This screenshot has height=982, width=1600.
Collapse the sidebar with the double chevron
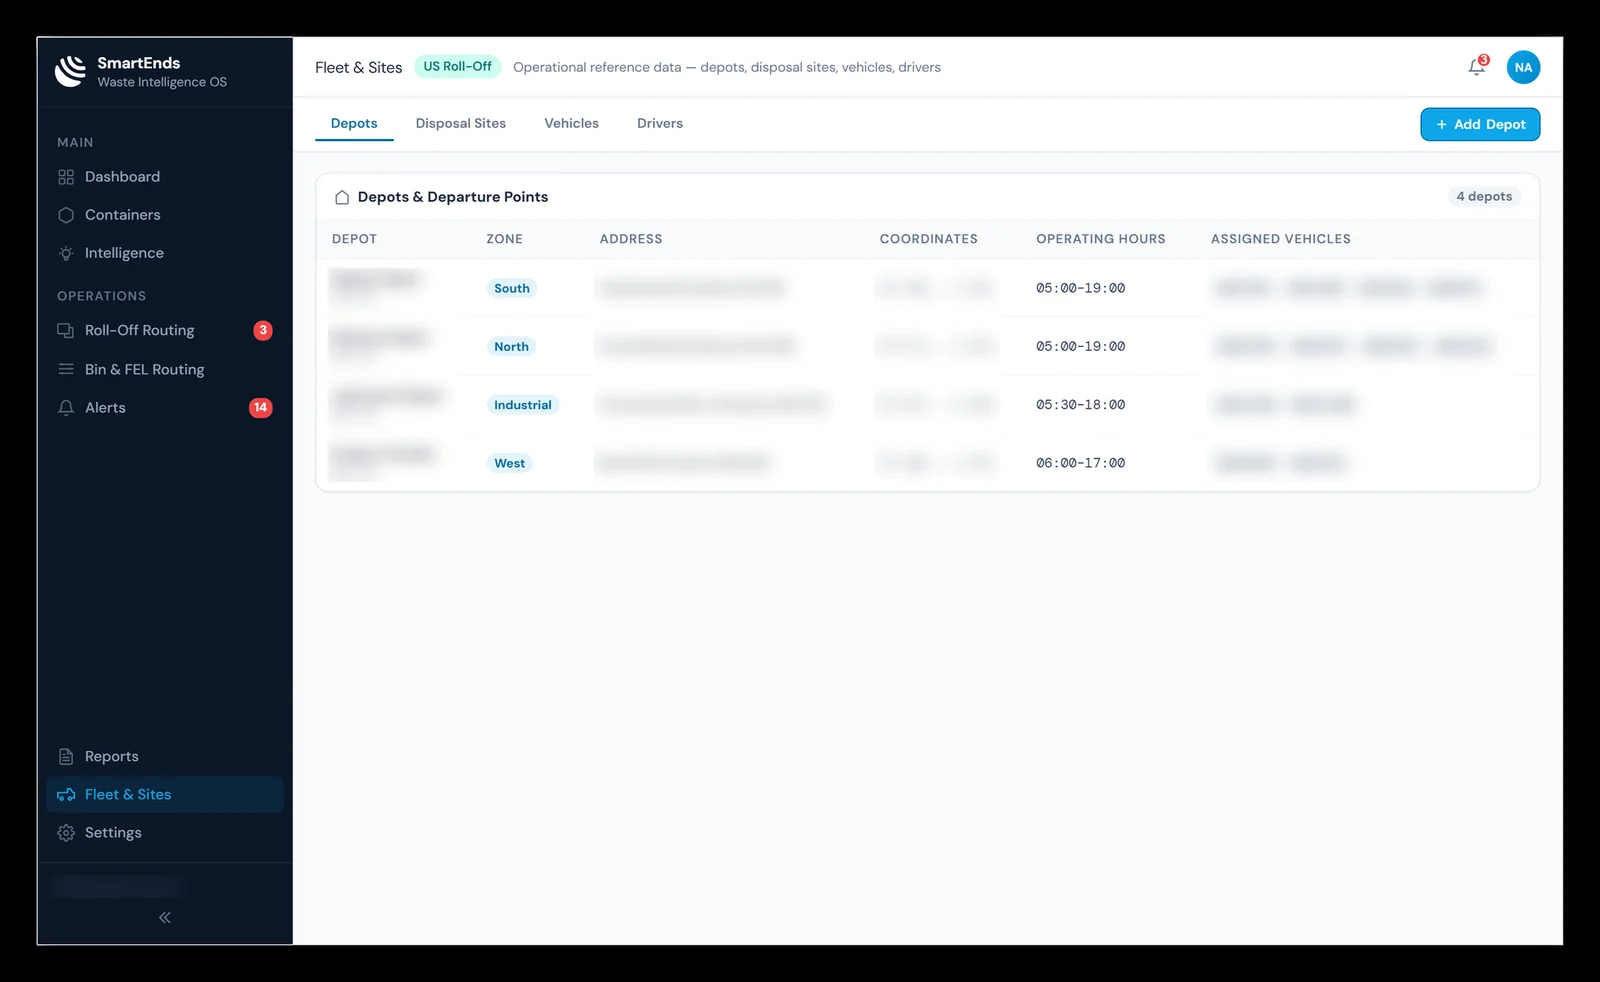tap(165, 917)
